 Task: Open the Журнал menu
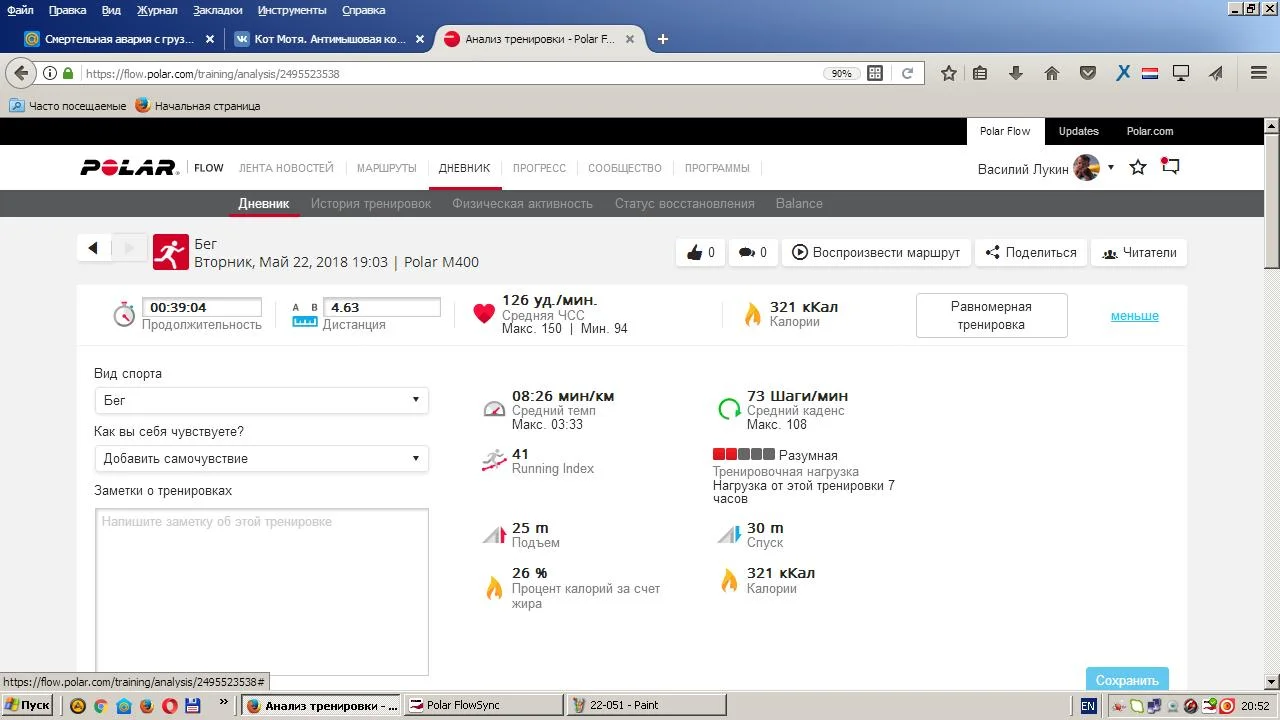click(157, 10)
